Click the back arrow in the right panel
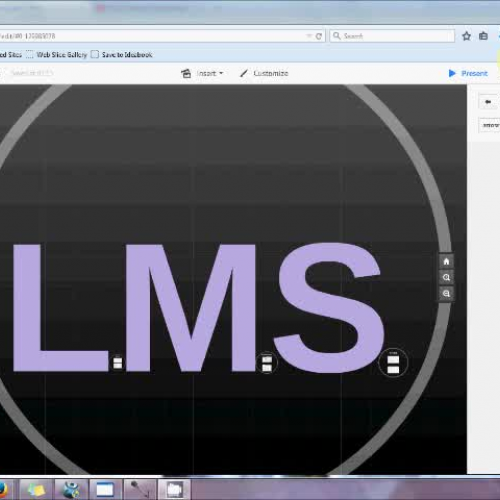 pyautogui.click(x=488, y=102)
